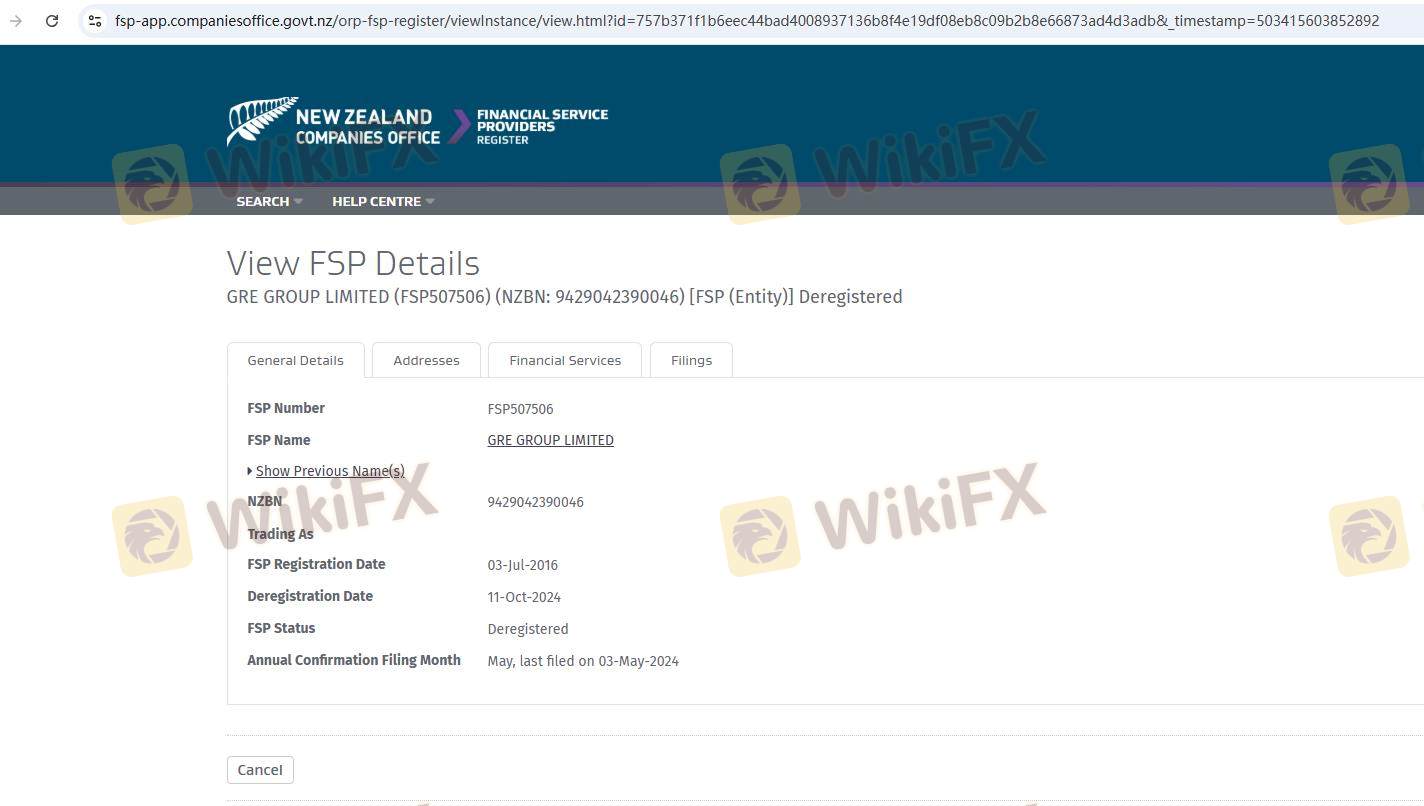Click the Trading As field label
This screenshot has height=806, width=1424.
point(281,534)
